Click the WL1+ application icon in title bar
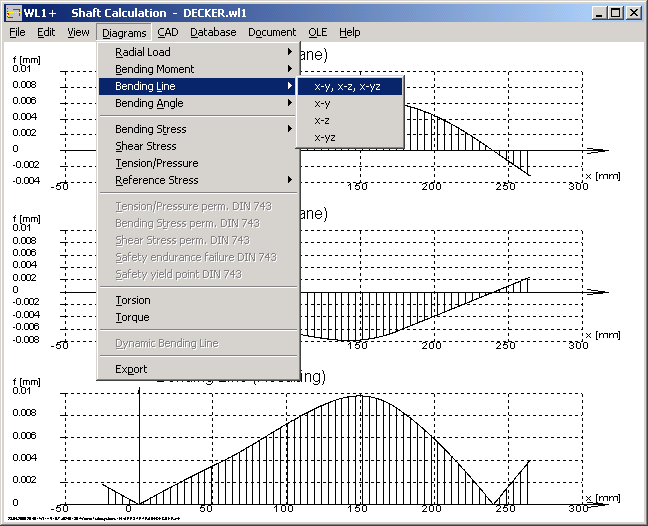 (x=12, y=13)
